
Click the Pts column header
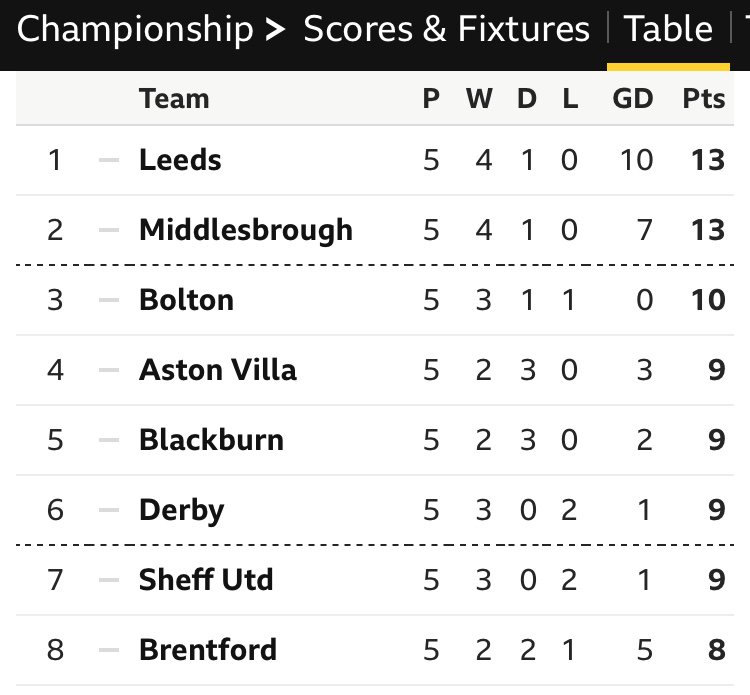coord(704,99)
